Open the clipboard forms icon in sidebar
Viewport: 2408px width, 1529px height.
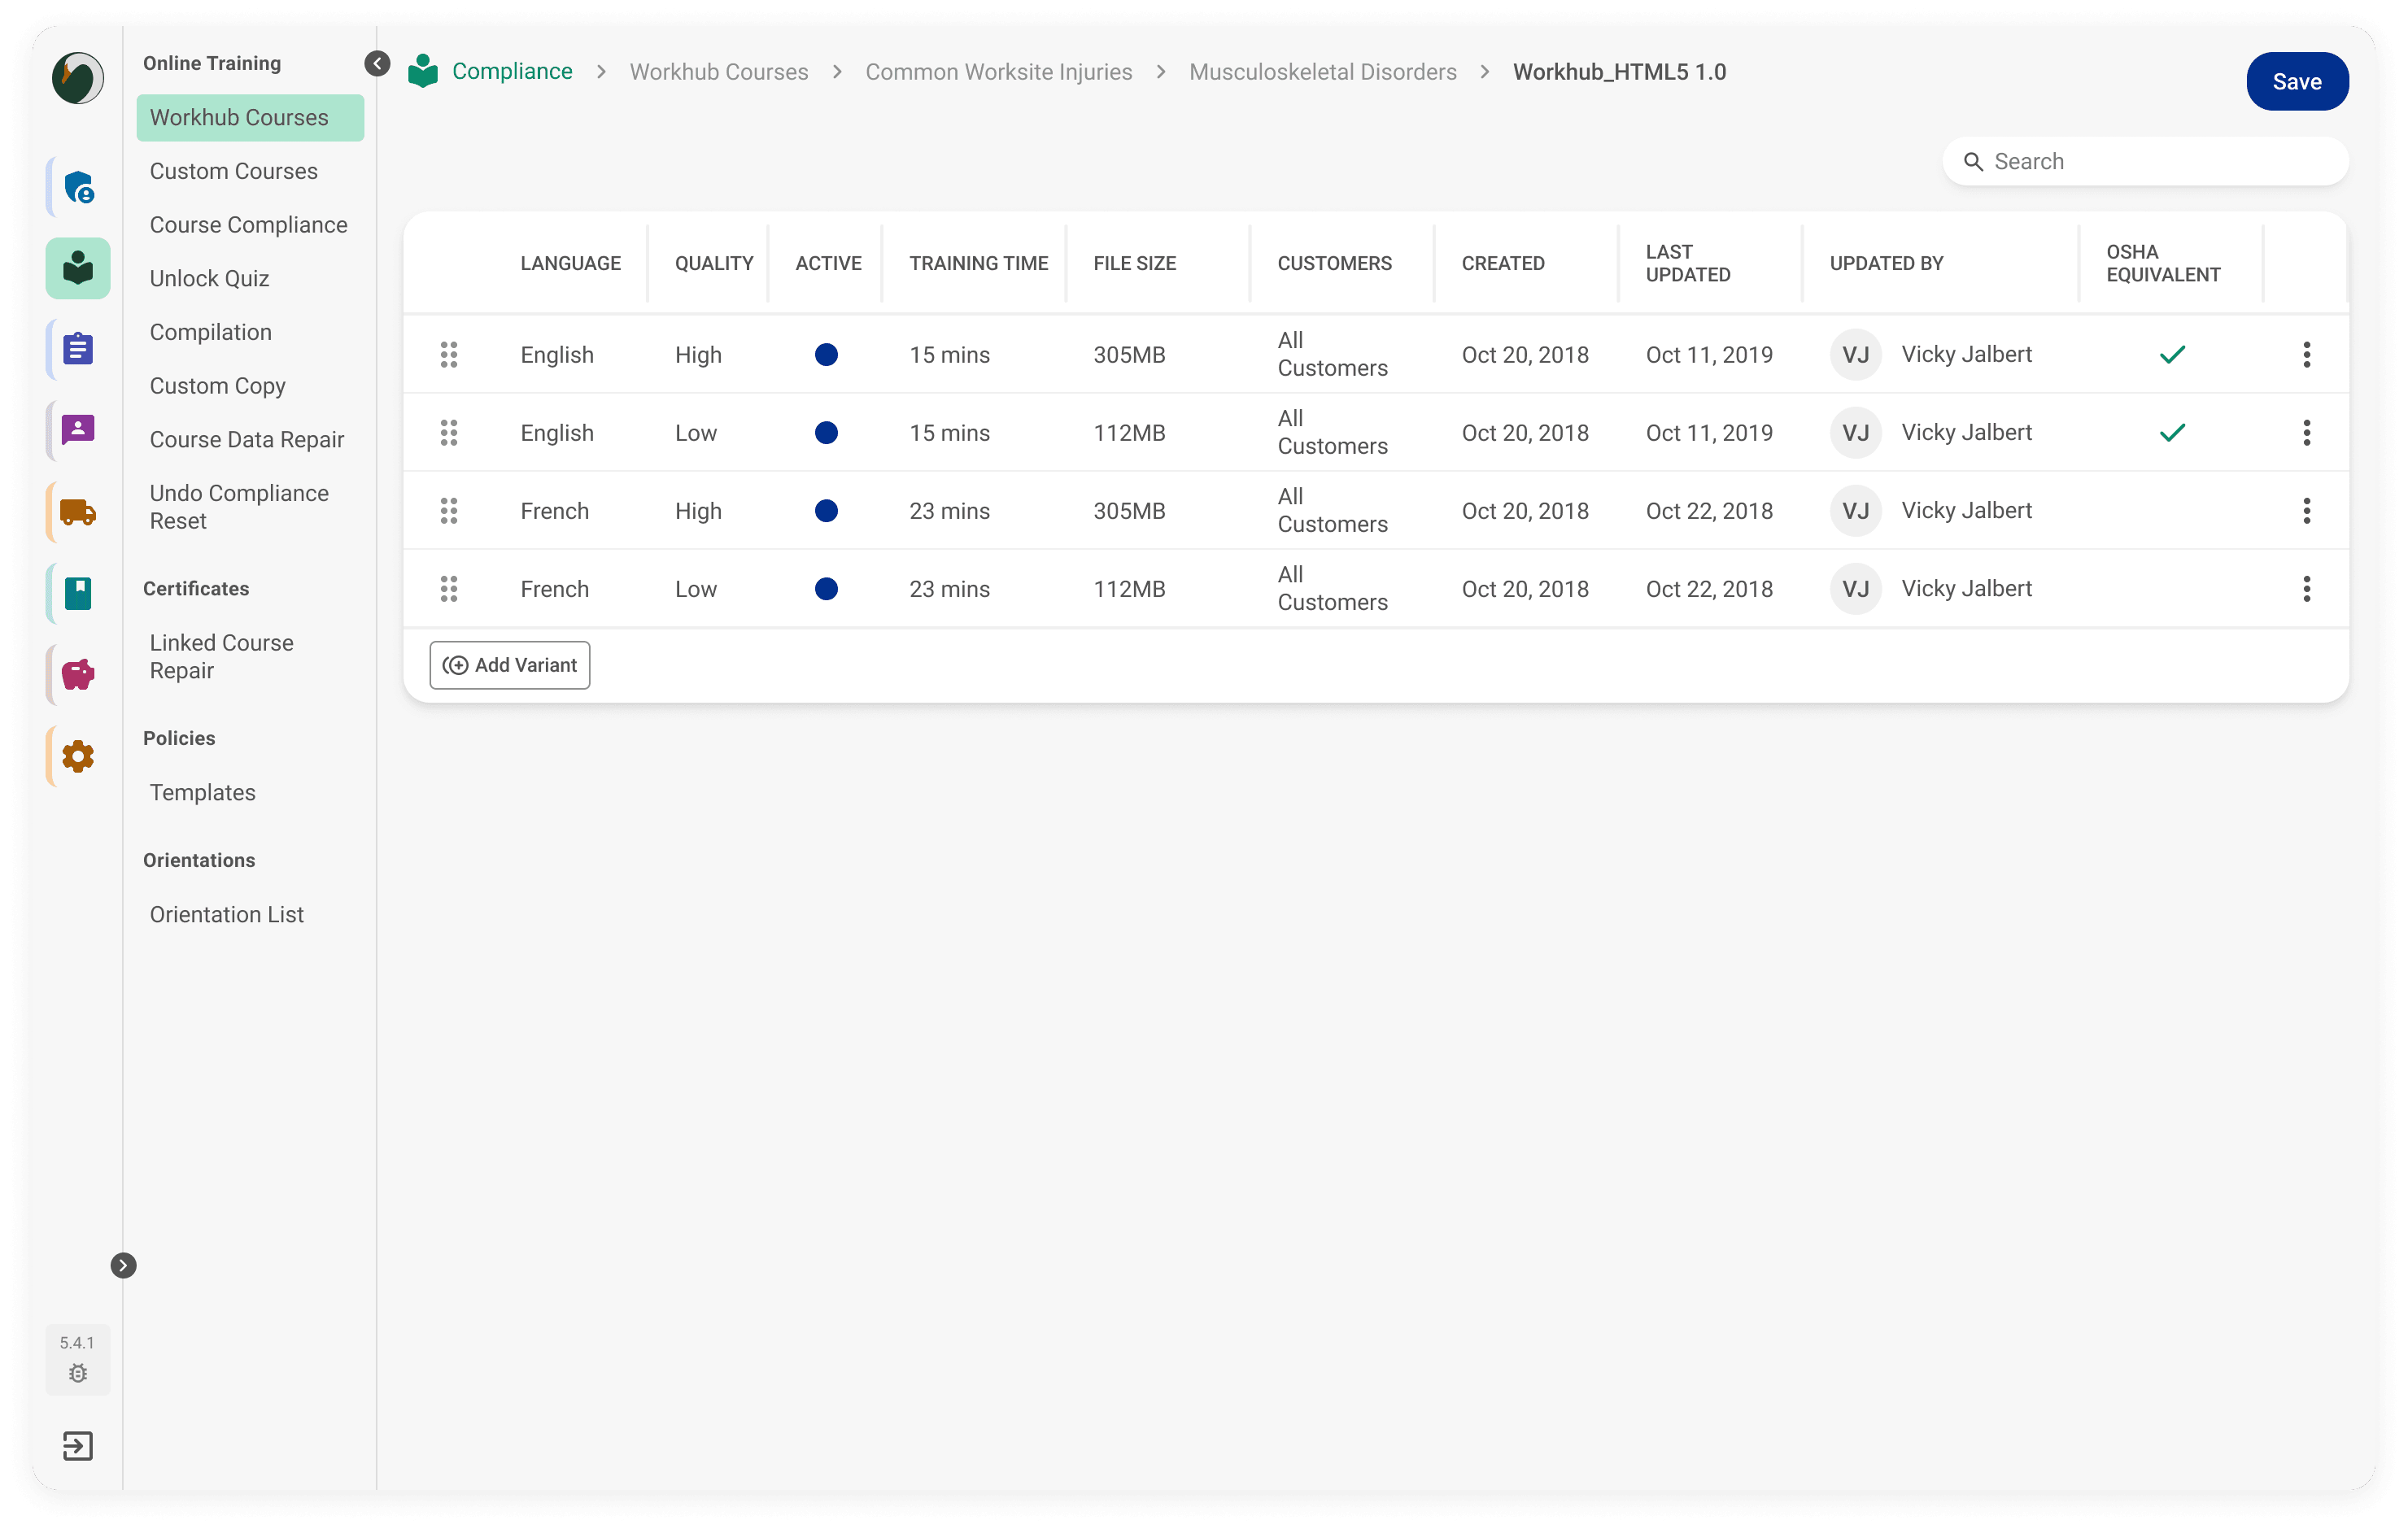coord(78,349)
